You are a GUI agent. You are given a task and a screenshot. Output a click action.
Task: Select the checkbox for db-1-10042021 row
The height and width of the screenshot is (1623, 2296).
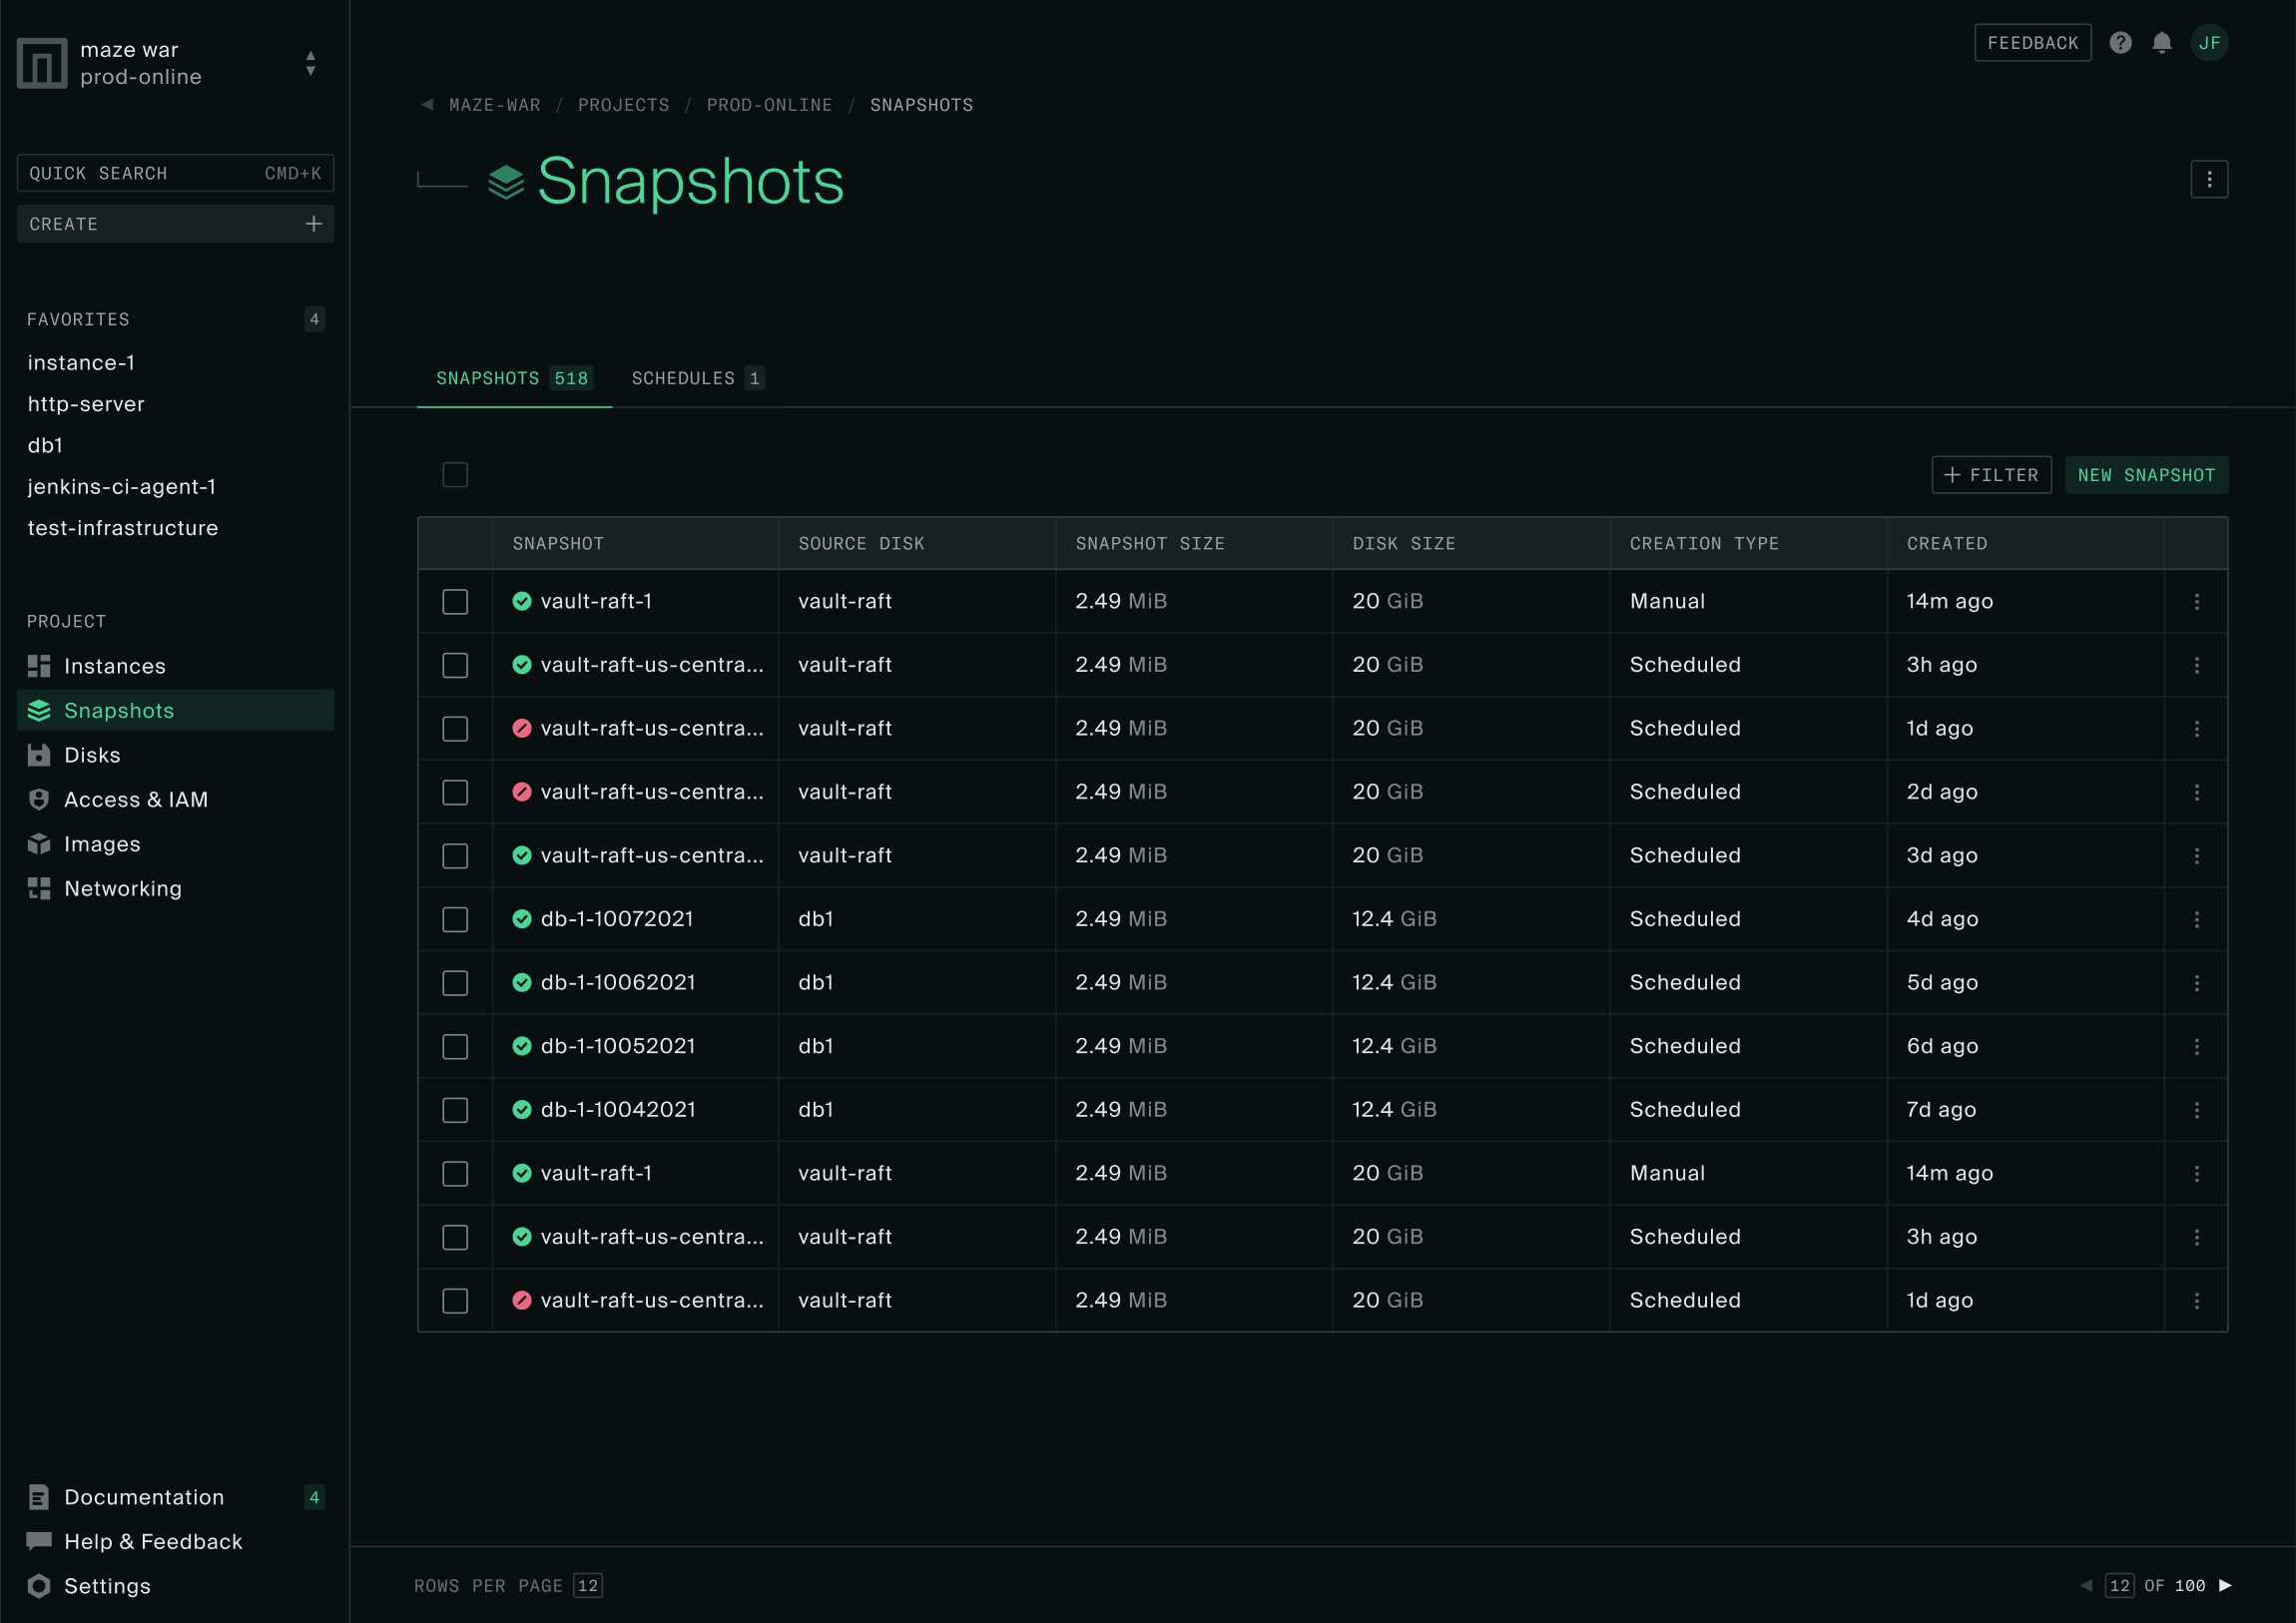point(455,1110)
